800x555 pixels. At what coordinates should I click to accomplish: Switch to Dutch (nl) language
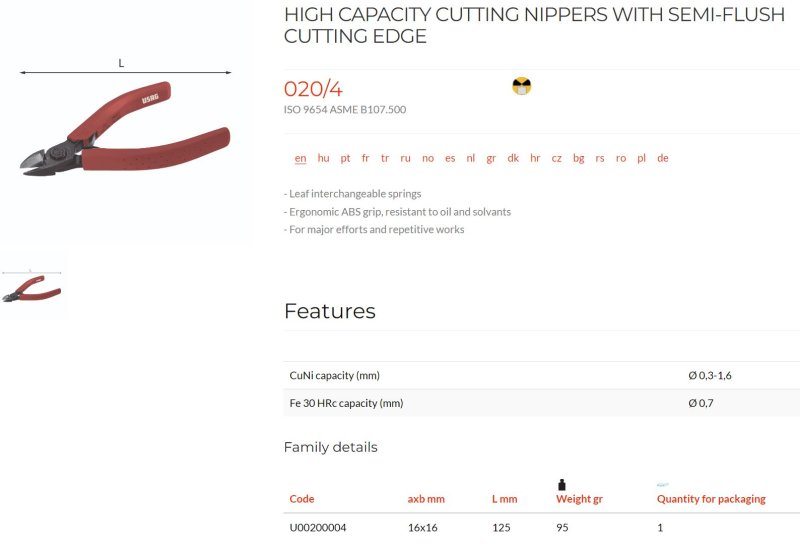coord(470,158)
